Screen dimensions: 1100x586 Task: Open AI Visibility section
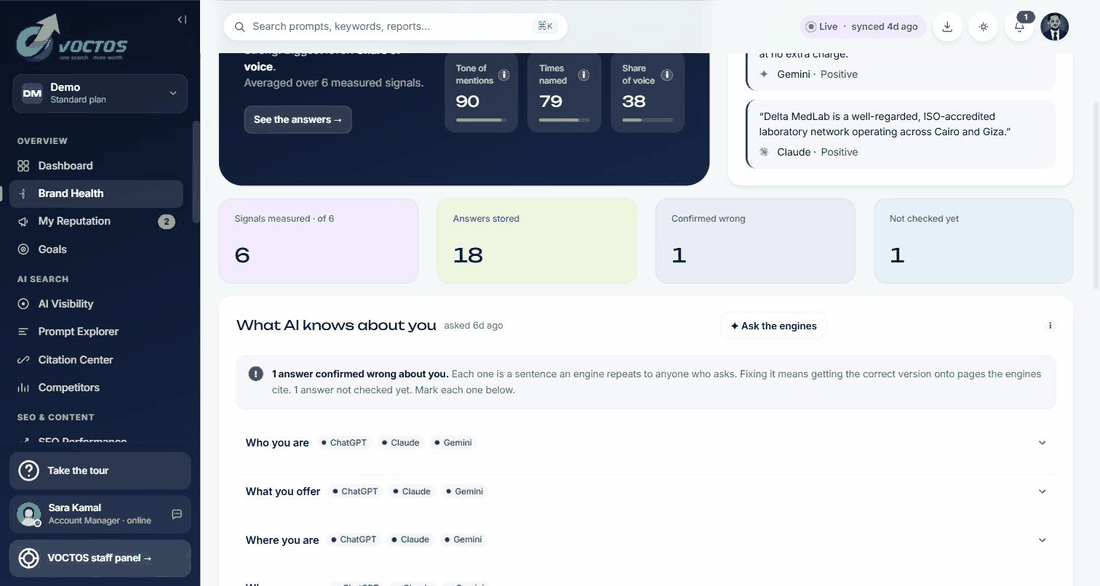click(x=96, y=304)
